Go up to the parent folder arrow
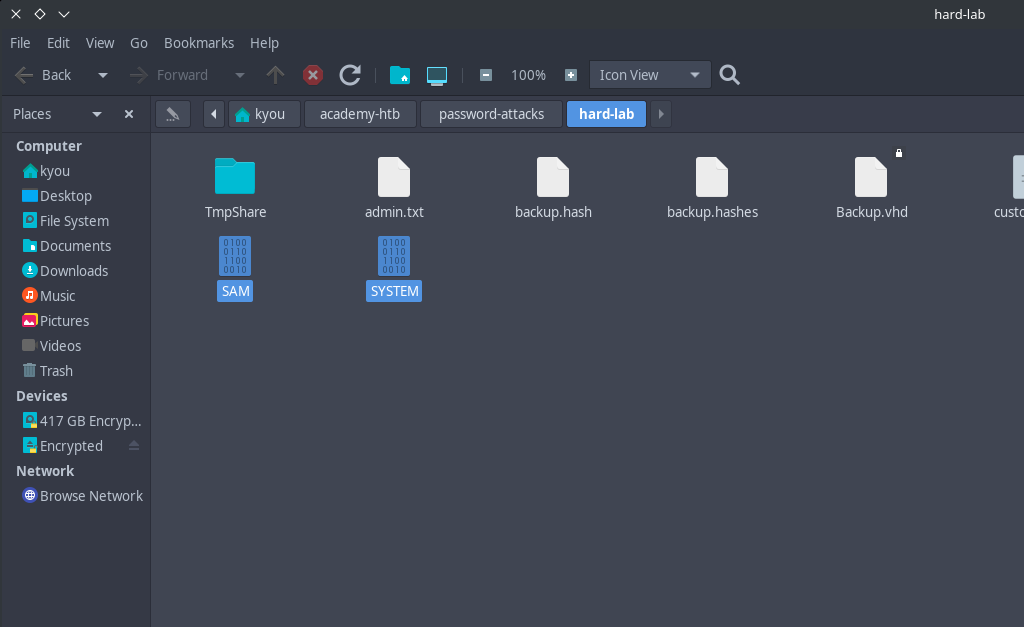The width and height of the screenshot is (1024, 627). point(275,75)
